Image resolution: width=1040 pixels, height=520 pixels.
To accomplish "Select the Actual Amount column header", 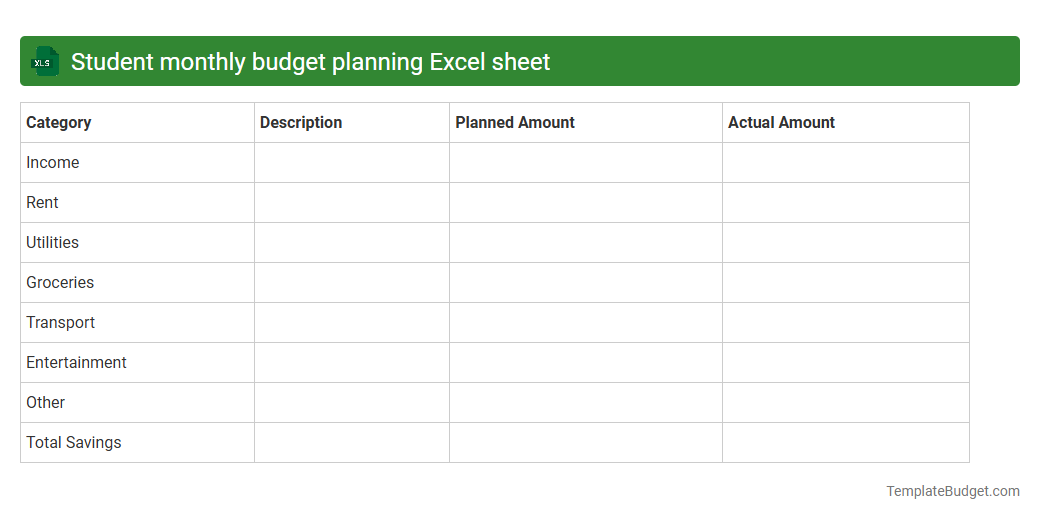I will tap(846, 123).
